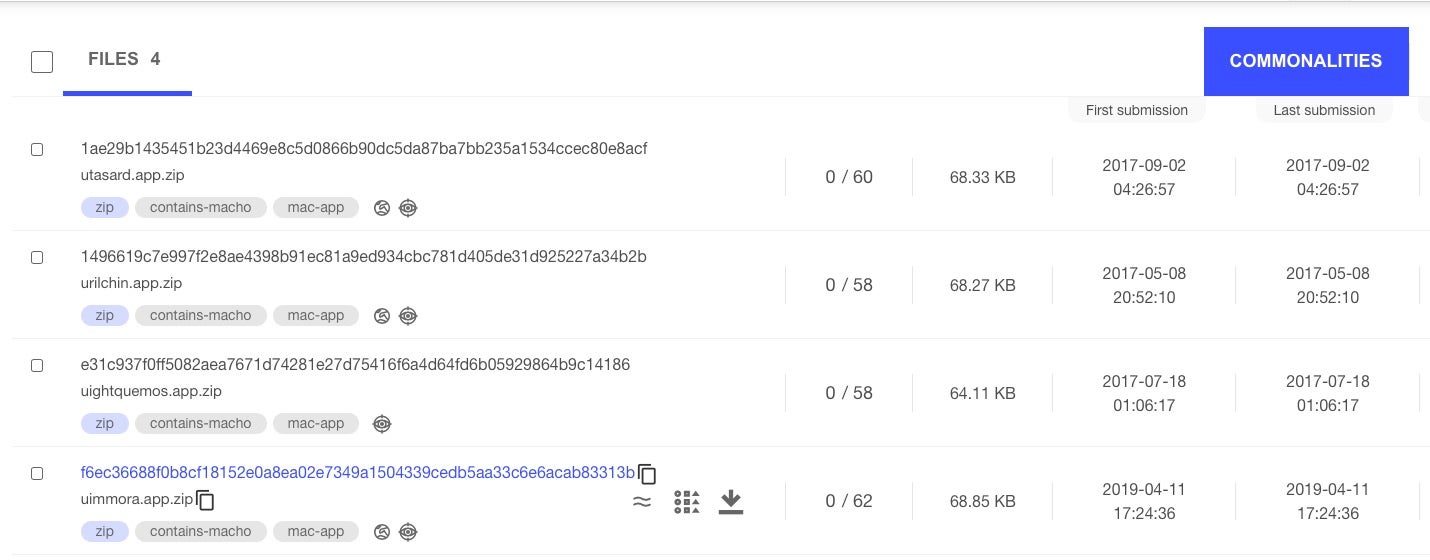Click target icon on uightquemos.app.zip row
The image size is (1430, 560).
point(382,424)
